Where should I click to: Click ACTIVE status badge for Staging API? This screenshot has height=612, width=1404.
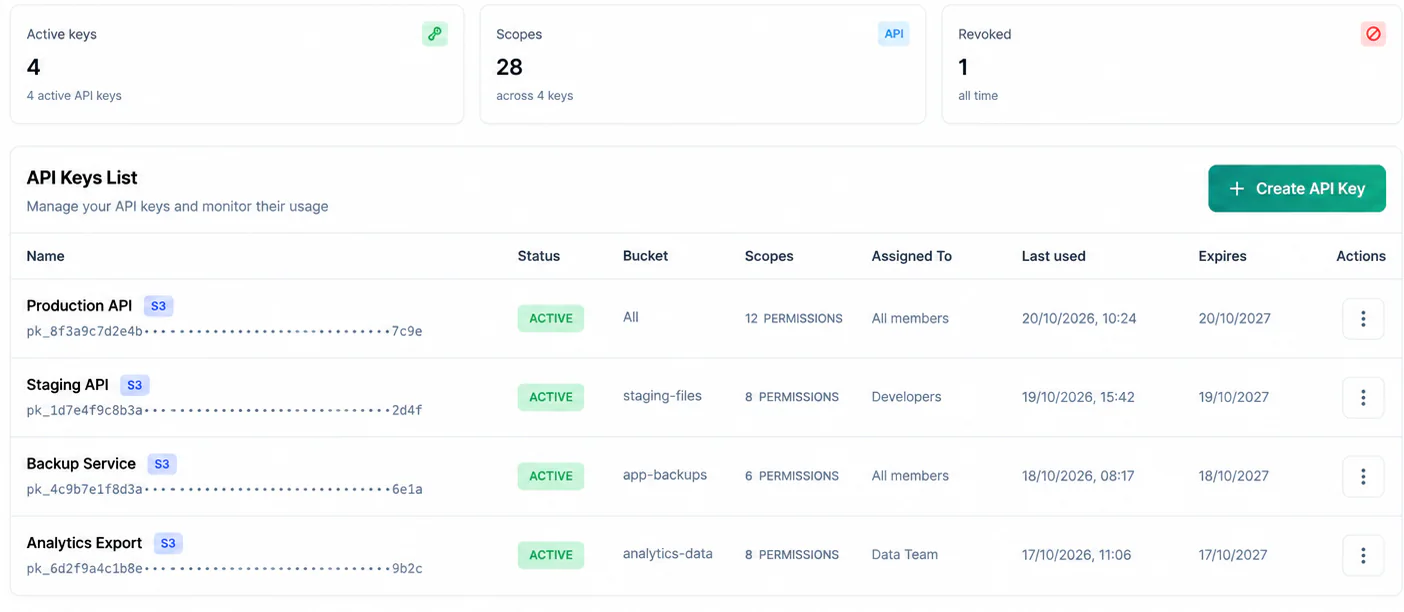point(551,397)
